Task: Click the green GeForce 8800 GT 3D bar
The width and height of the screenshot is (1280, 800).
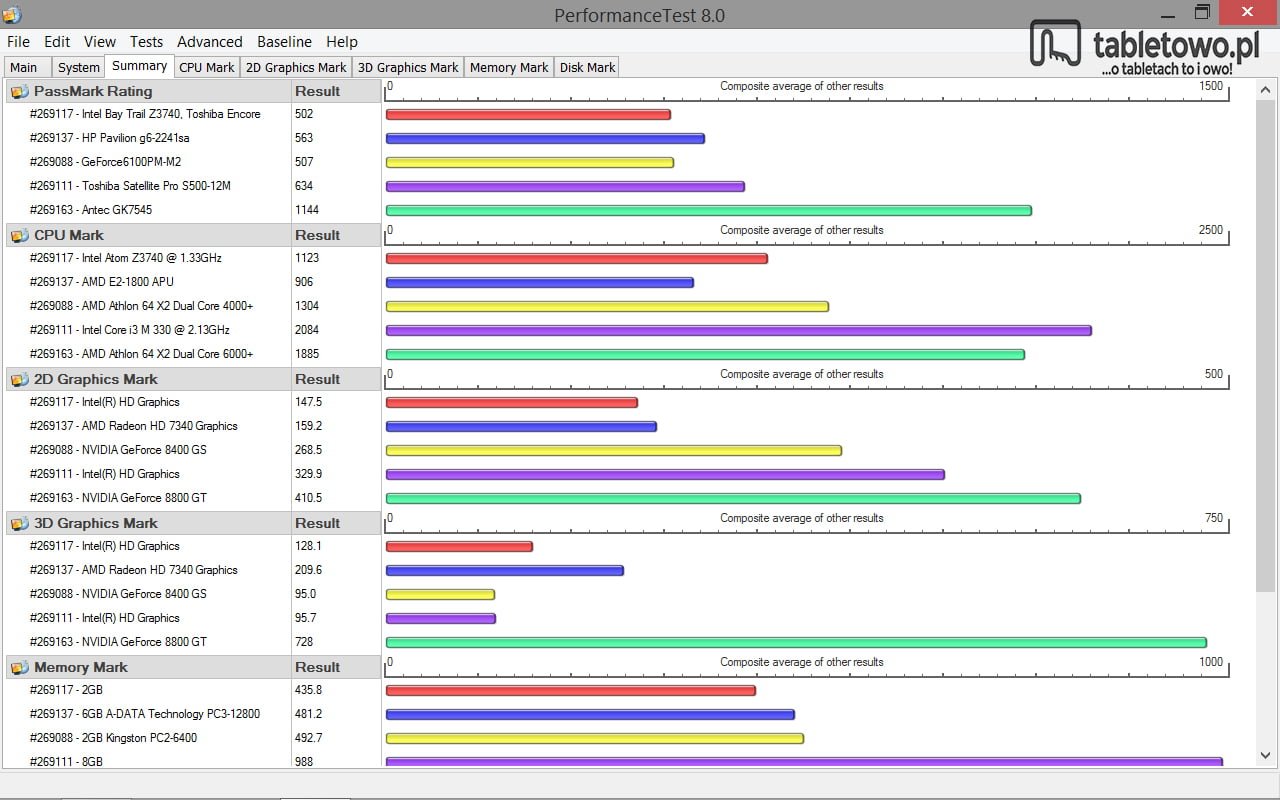Action: coord(796,642)
